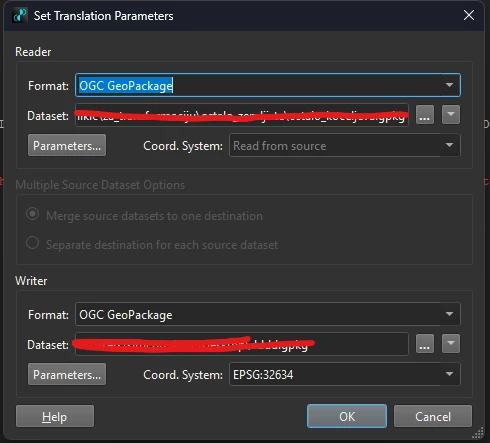Open Writer Parameters button
The image size is (490, 443).
click(67, 374)
